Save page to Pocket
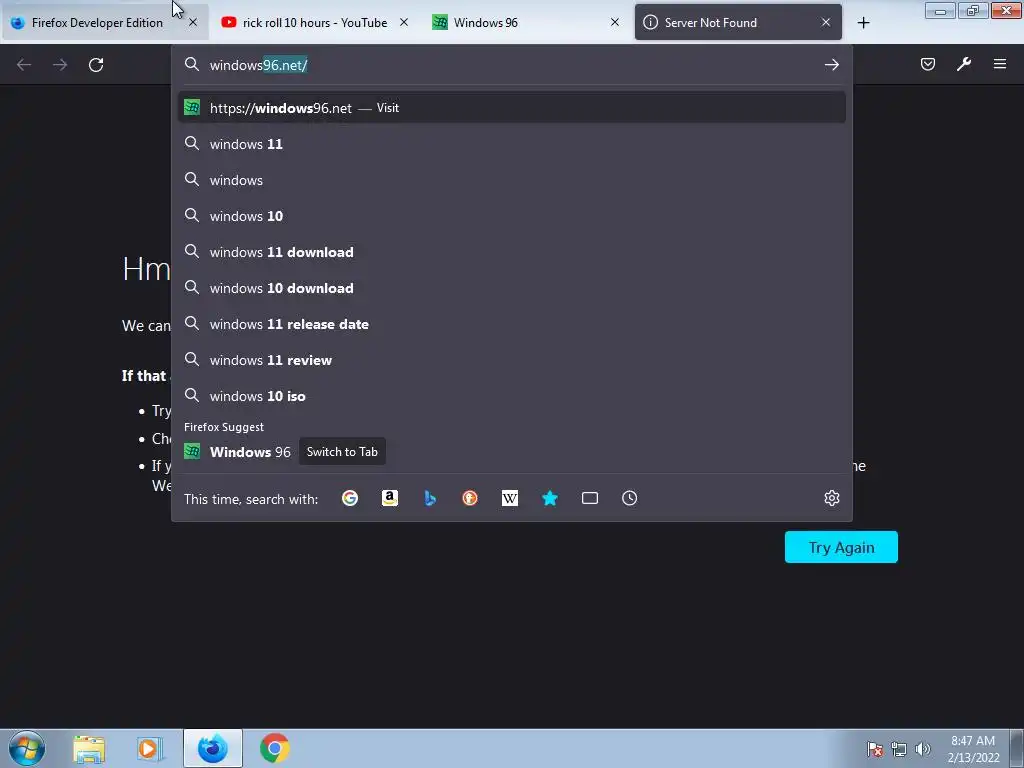The image size is (1024, 768). (928, 64)
